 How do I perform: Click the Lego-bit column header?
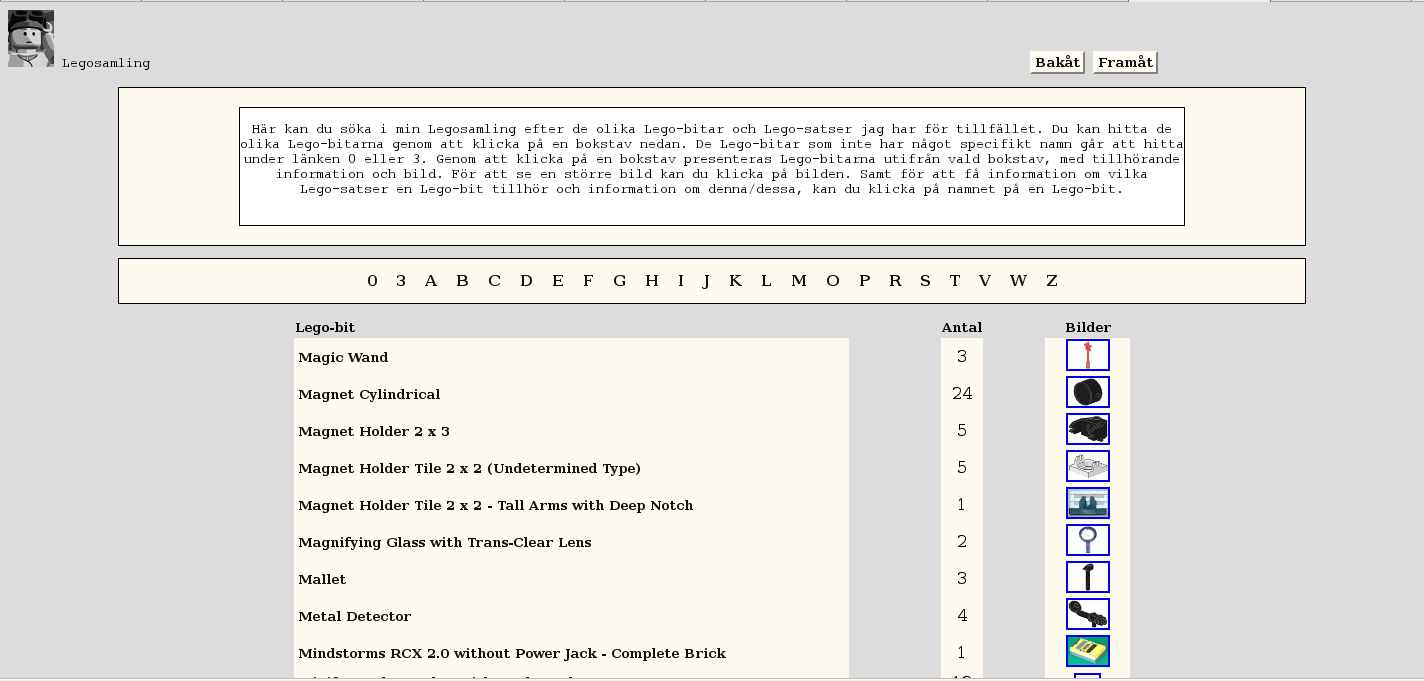point(325,327)
